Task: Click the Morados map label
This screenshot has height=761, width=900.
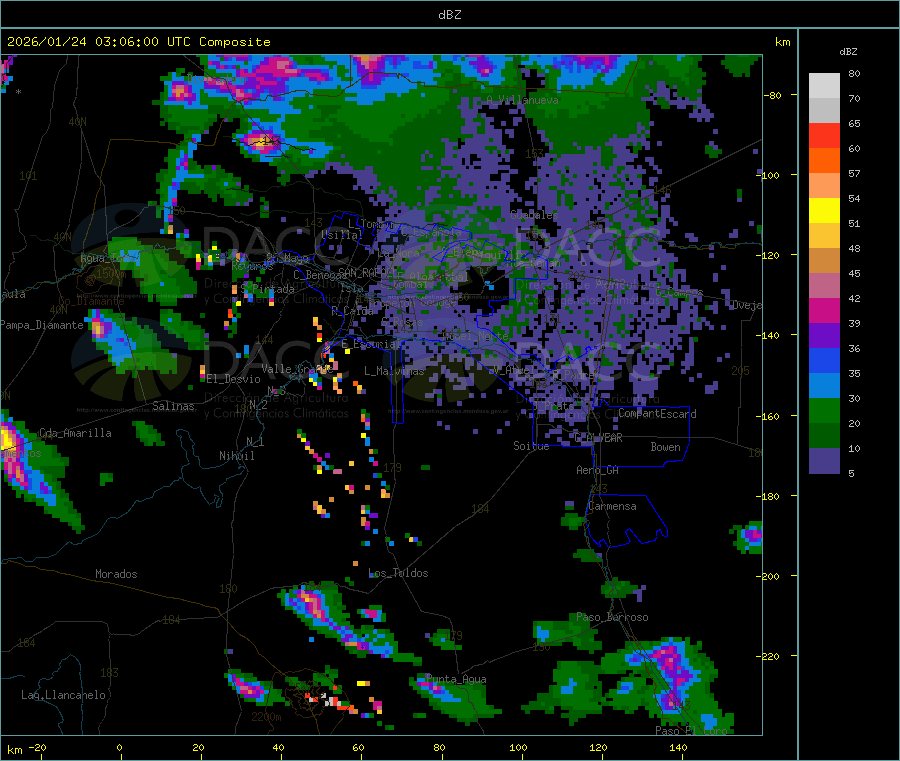Action: click(116, 574)
